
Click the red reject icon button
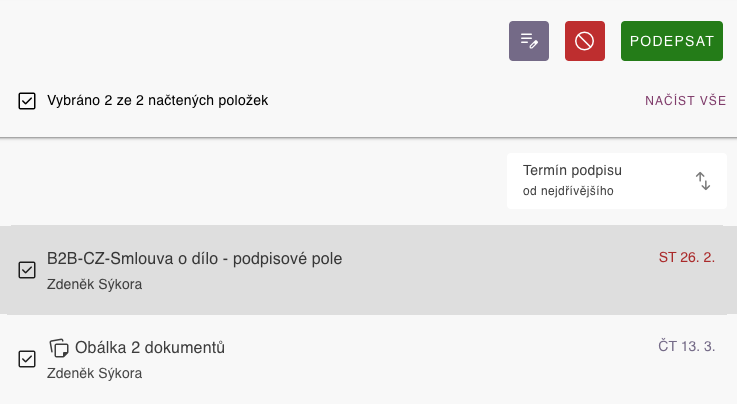(585, 41)
